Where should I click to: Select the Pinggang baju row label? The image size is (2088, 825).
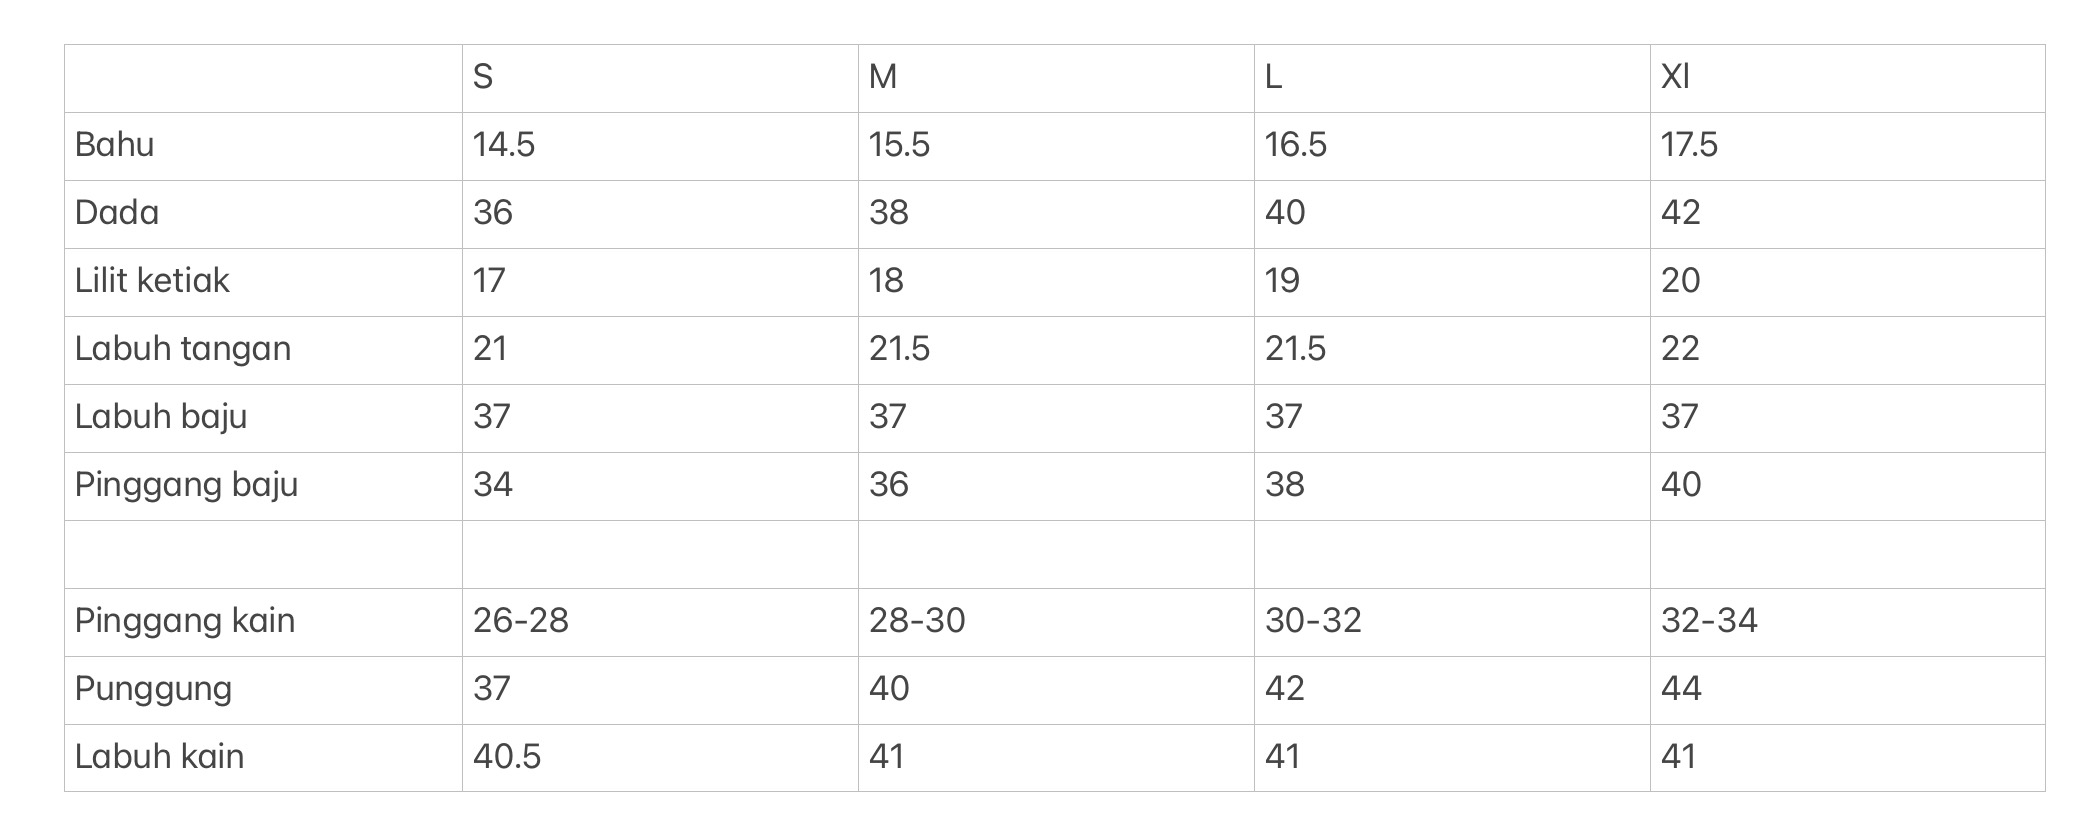click(187, 485)
